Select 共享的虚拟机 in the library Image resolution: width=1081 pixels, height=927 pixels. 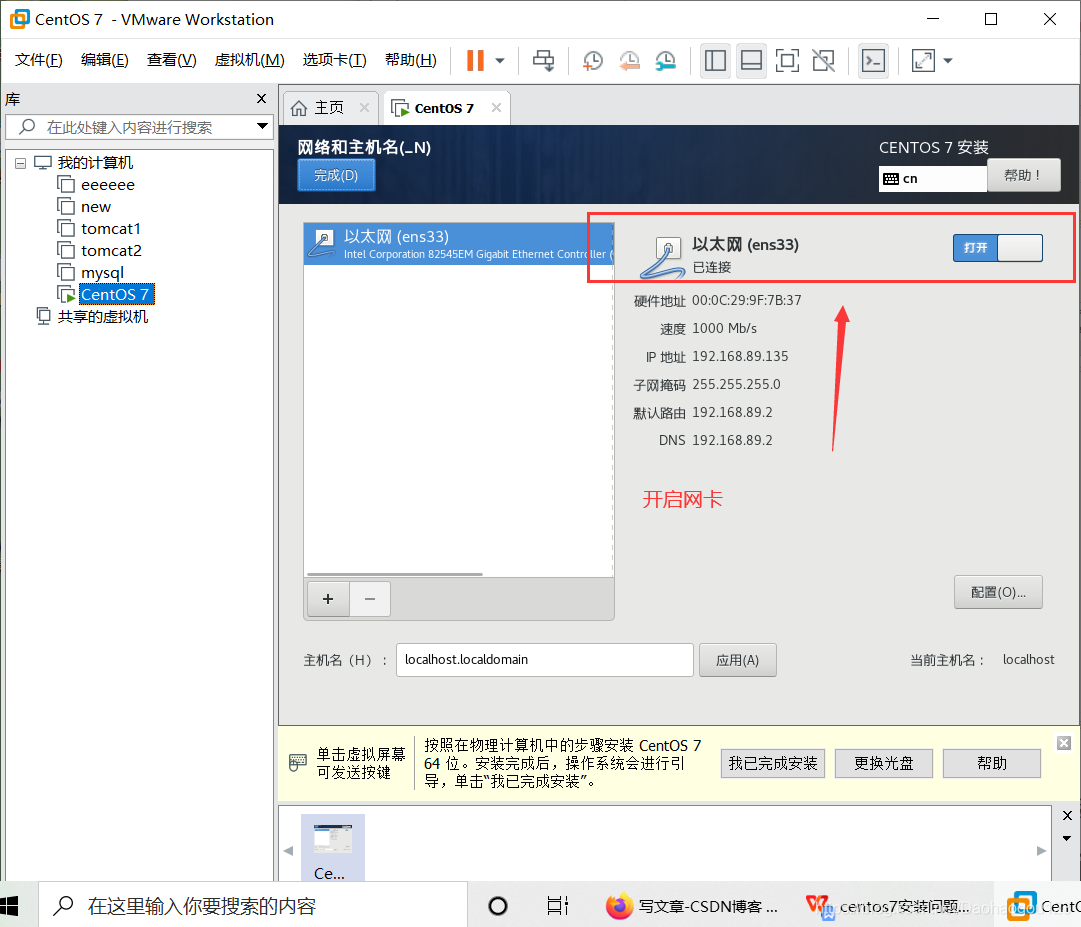click(102, 316)
